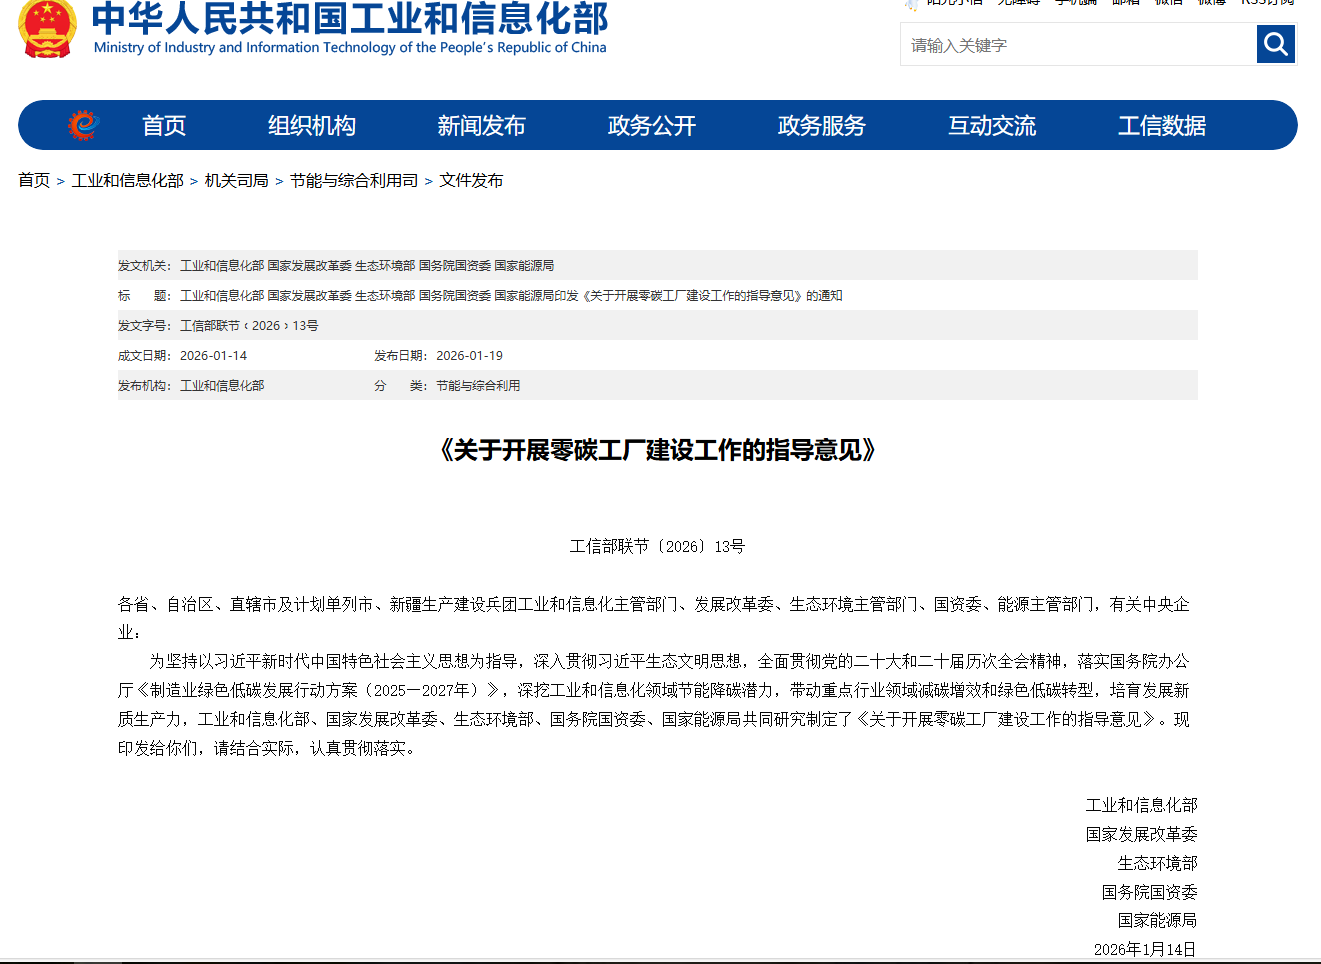Go to 新闻发布 in the nav bar
Screen dimensions: 1321x964
point(481,126)
